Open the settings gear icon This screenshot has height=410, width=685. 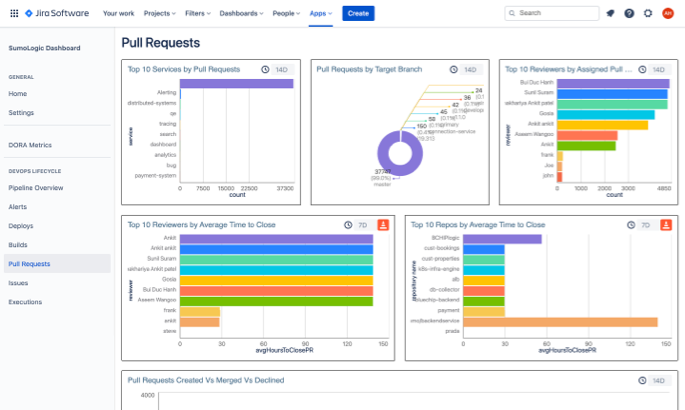tap(648, 13)
